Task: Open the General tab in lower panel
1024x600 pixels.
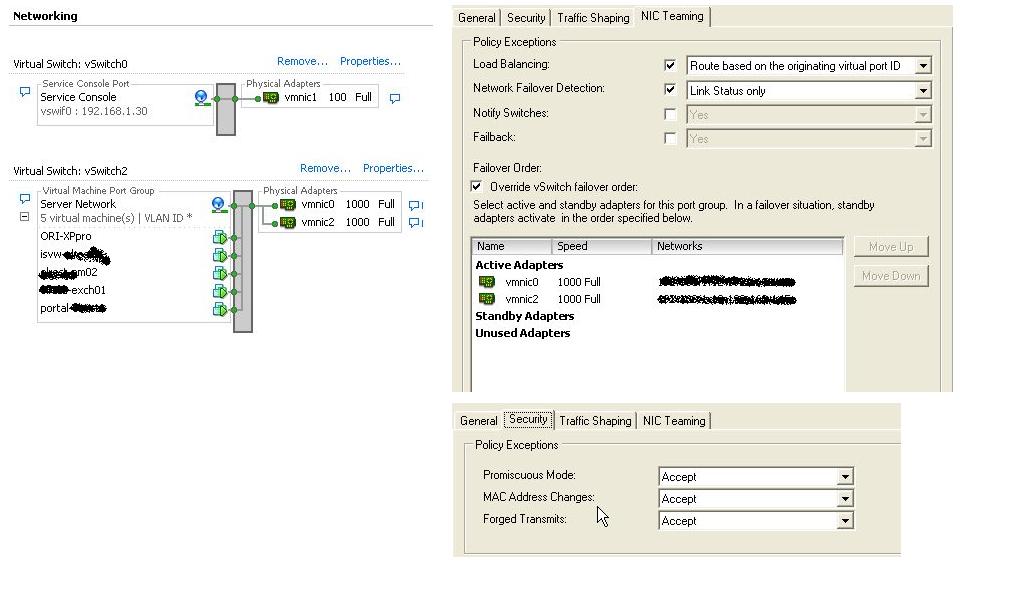Action: point(478,421)
